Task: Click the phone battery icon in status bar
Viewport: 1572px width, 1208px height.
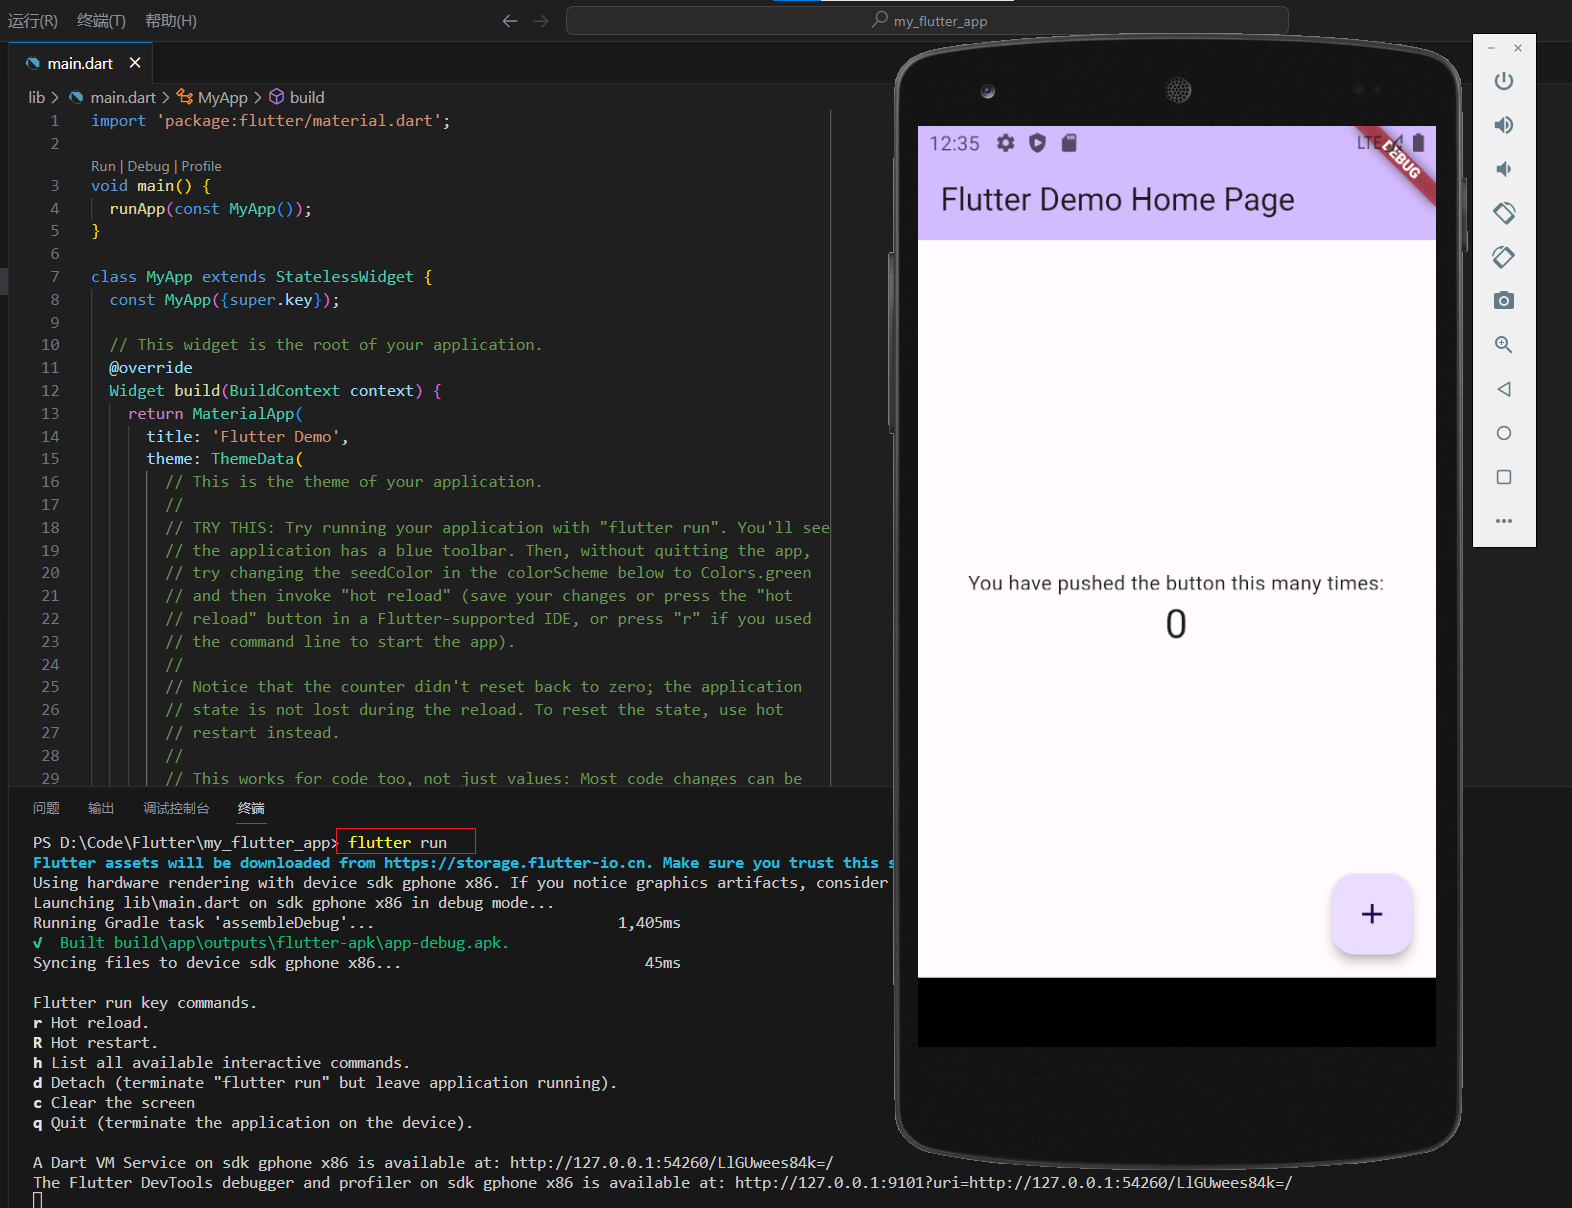Action: (x=1418, y=142)
